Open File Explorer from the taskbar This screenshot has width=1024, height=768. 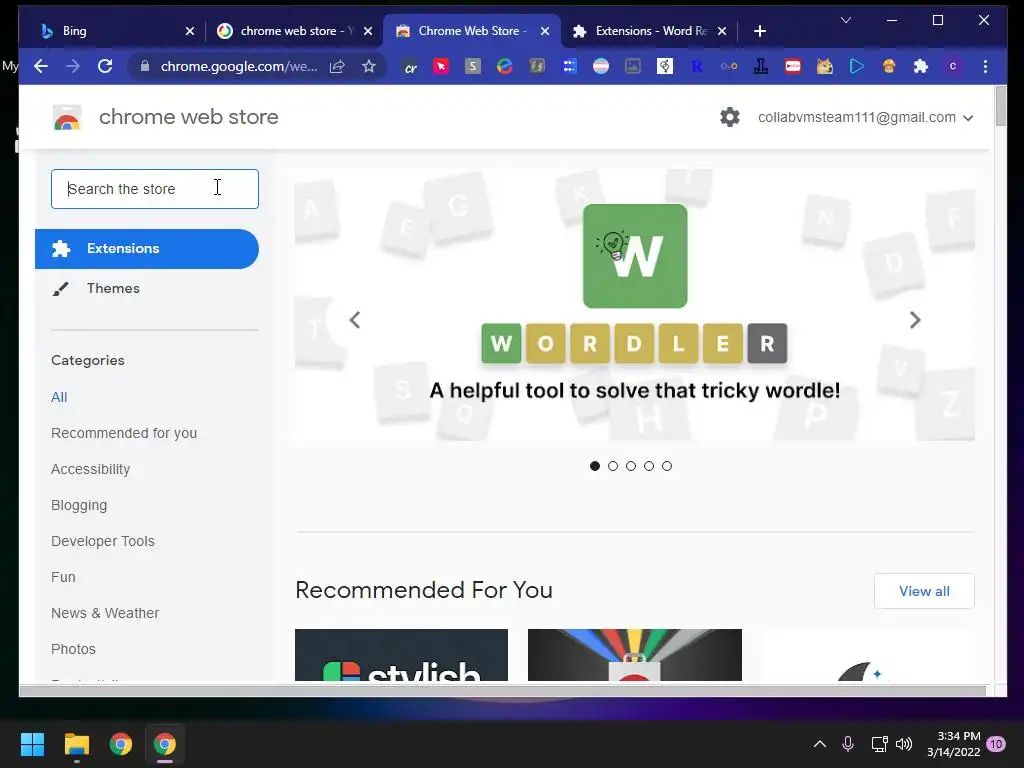(x=76, y=744)
